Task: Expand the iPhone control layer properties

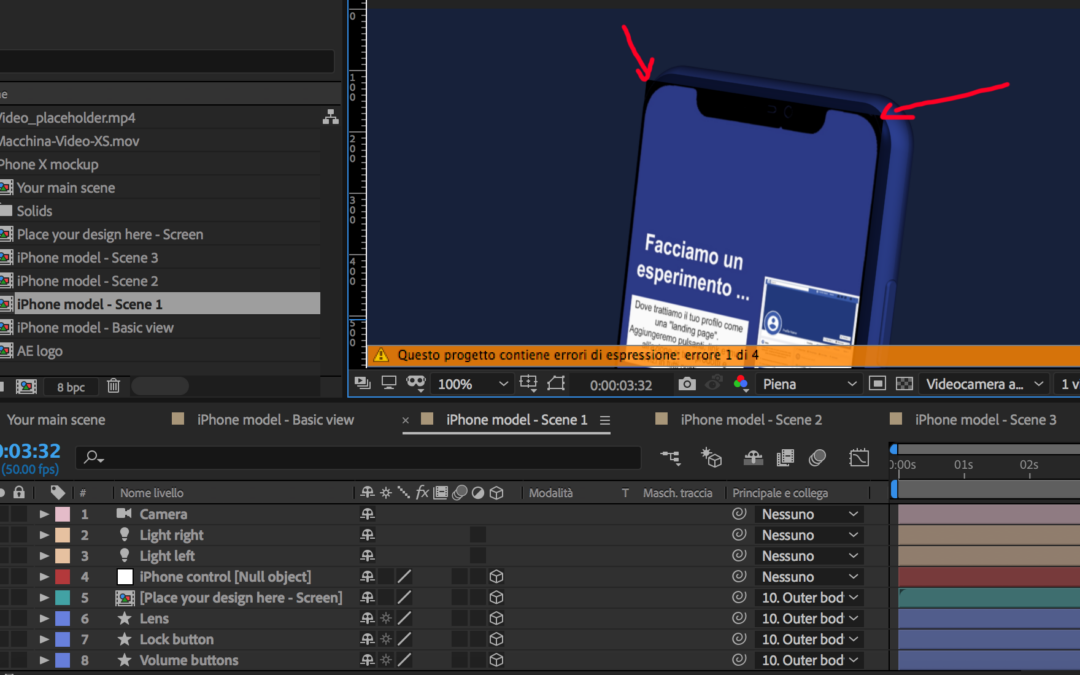Action: point(44,577)
